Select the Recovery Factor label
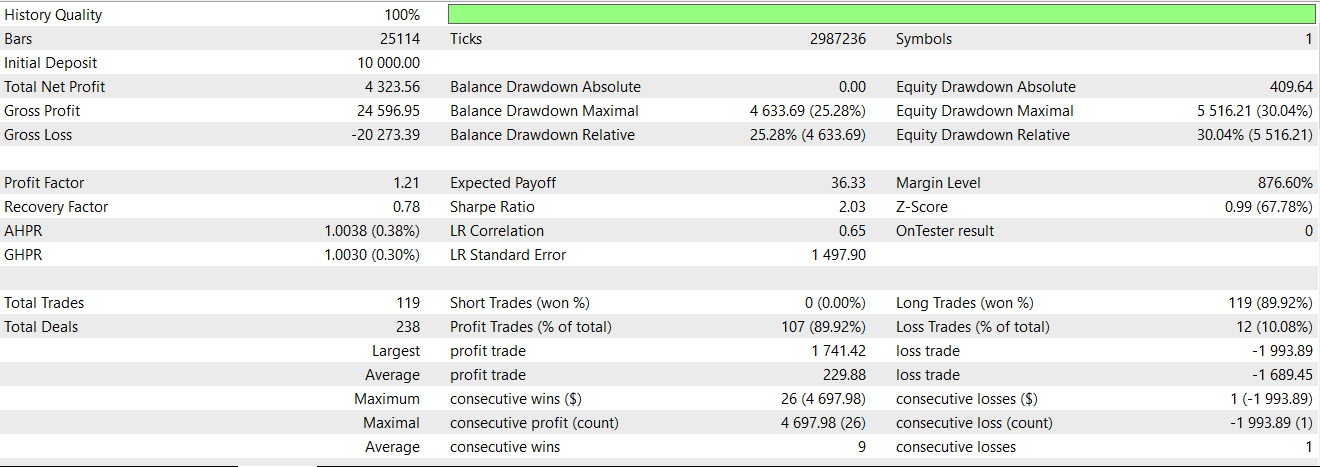Screen dimensions: 1320x467 56,207
